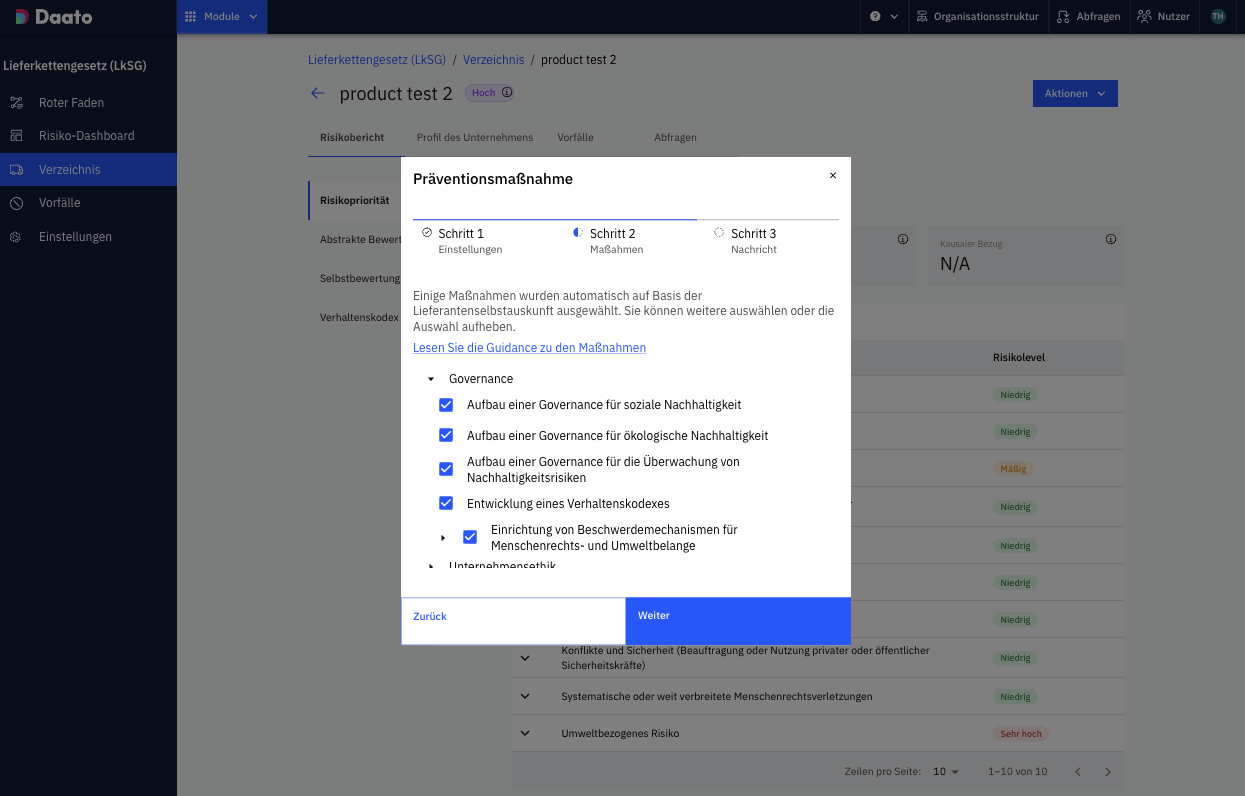Uncheck Governance für Überwachung von Nachhaltigkeitsrisiken
The image size is (1245, 796).
[x=446, y=469]
